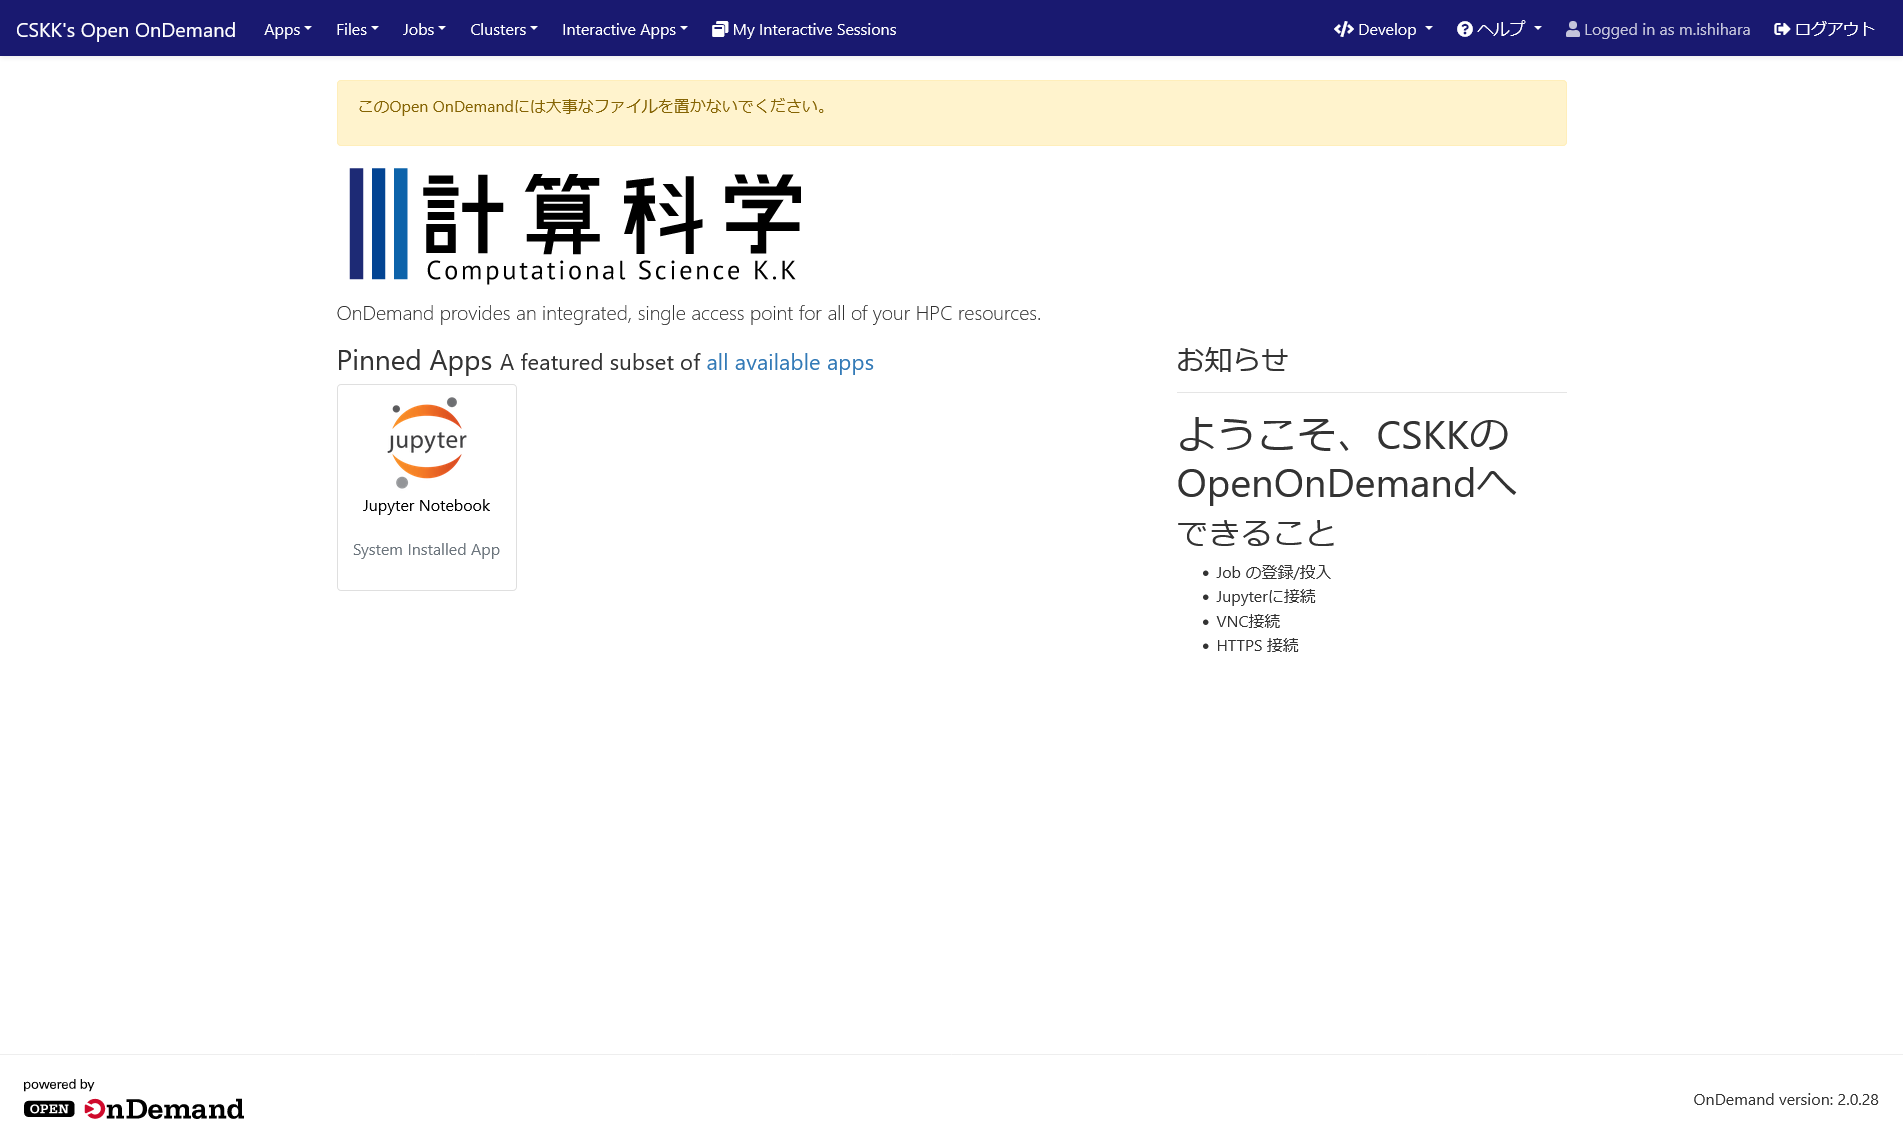Click 'System Installed App' text
Viewport: 1903px width, 1143px height.
point(426,550)
